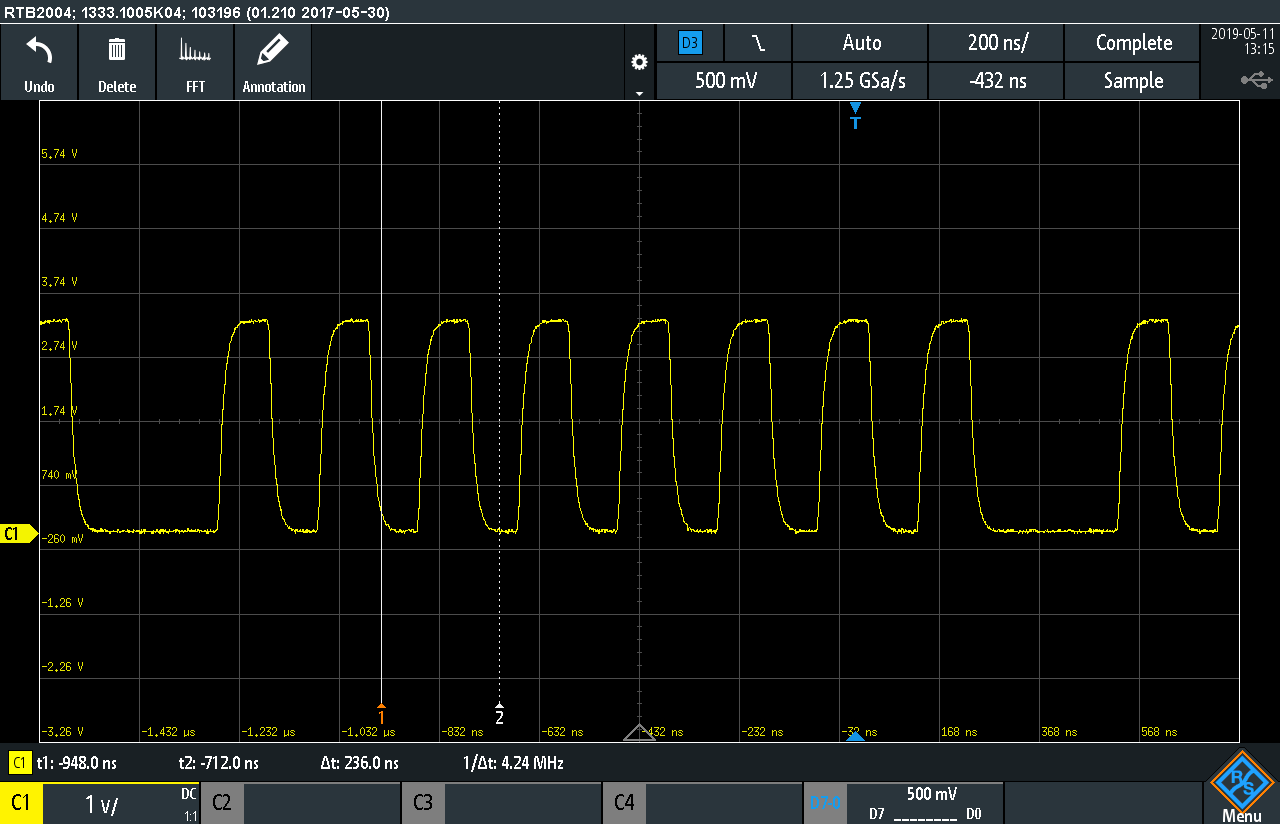Click the digital threshold 500 mV value
Viewport: 1280px width, 824px height.
pos(931,794)
